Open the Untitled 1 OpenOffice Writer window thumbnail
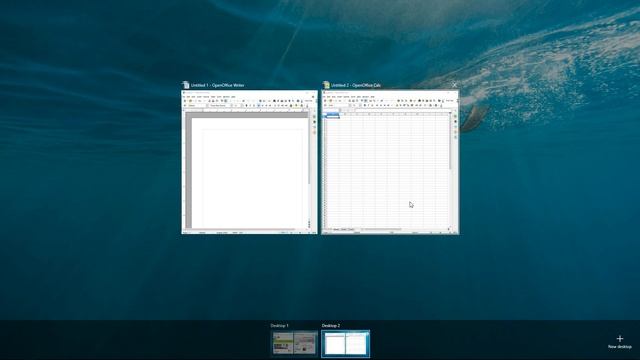 pyautogui.click(x=249, y=162)
